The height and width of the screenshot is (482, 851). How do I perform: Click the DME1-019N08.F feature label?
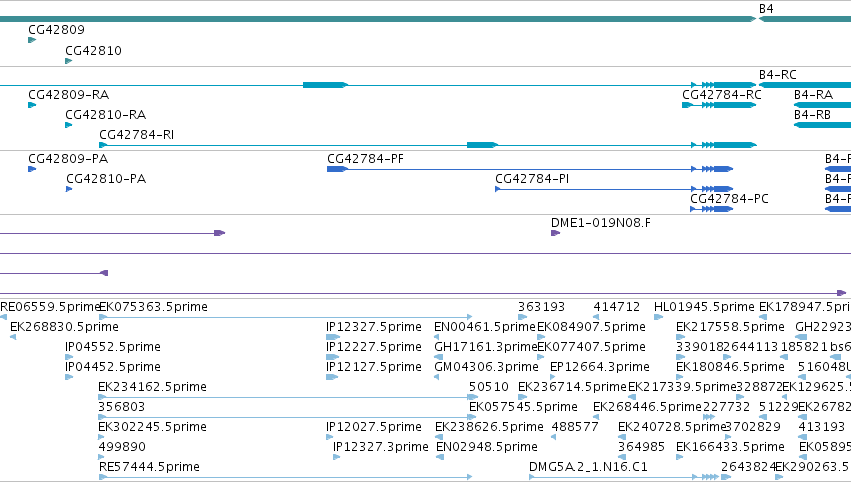[x=601, y=223]
